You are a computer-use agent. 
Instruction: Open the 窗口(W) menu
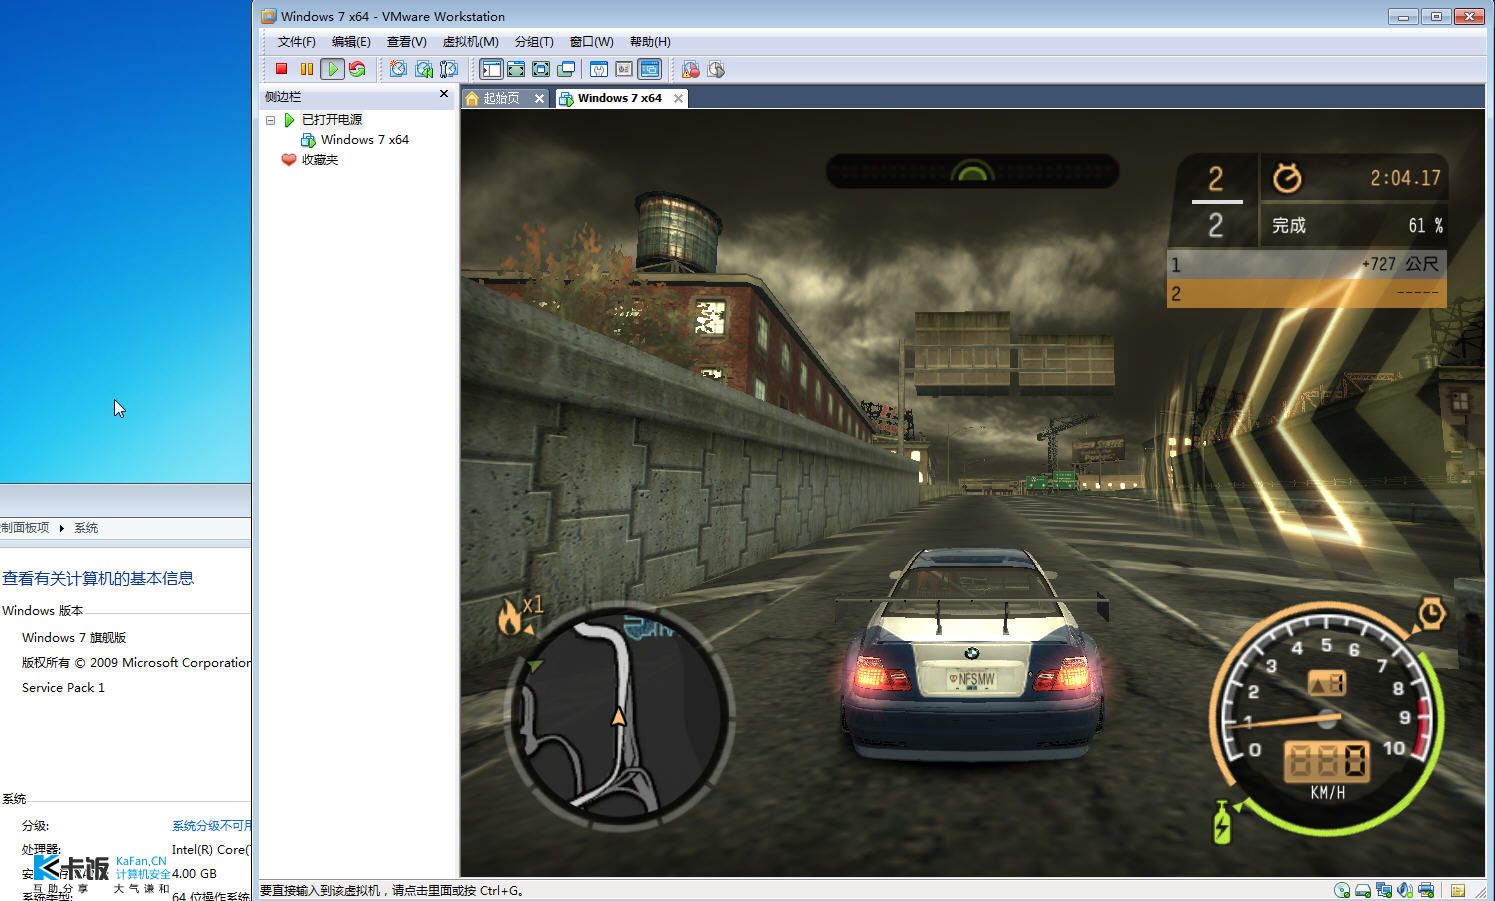click(591, 42)
